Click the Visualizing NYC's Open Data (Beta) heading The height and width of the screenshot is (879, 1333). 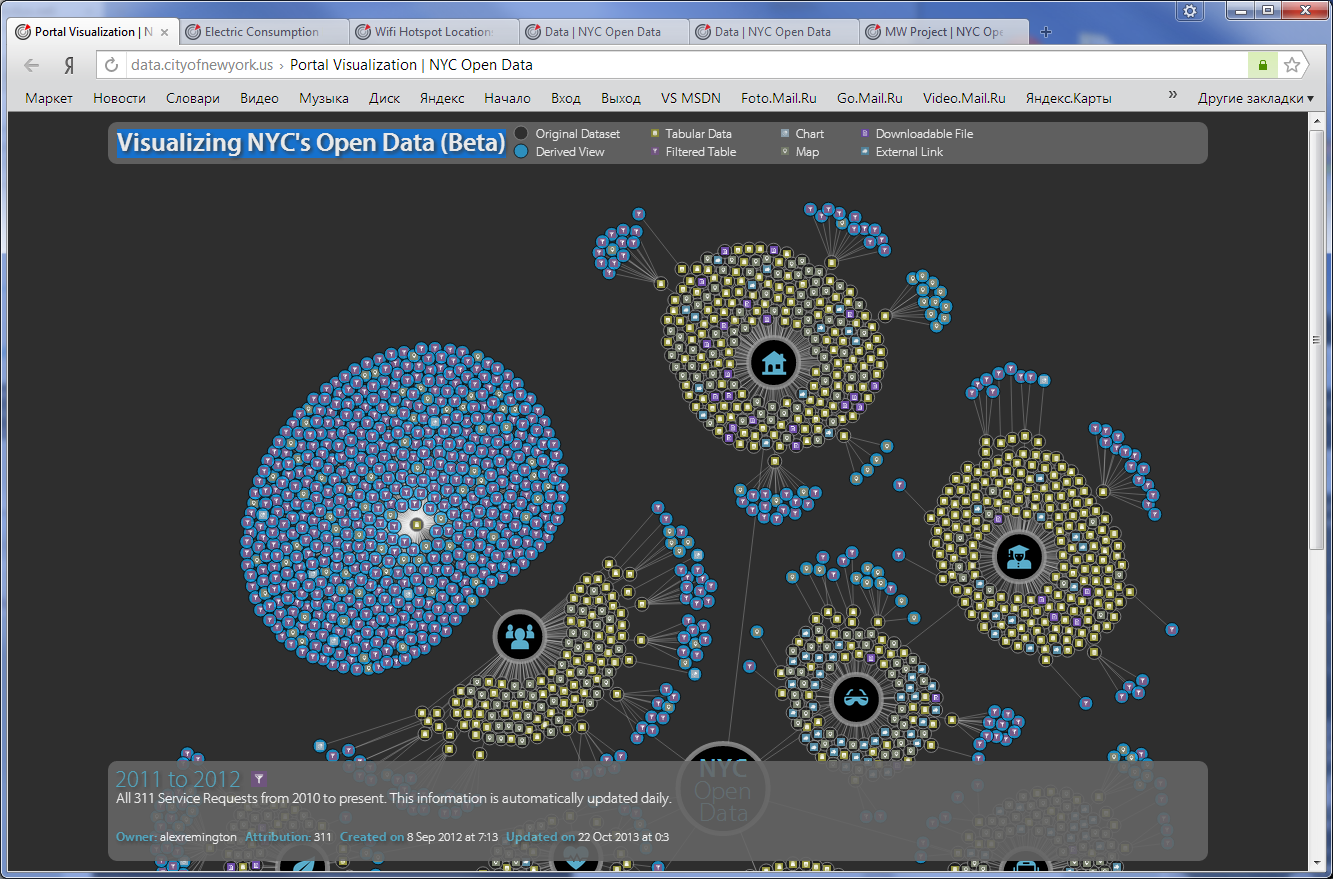[x=311, y=142]
